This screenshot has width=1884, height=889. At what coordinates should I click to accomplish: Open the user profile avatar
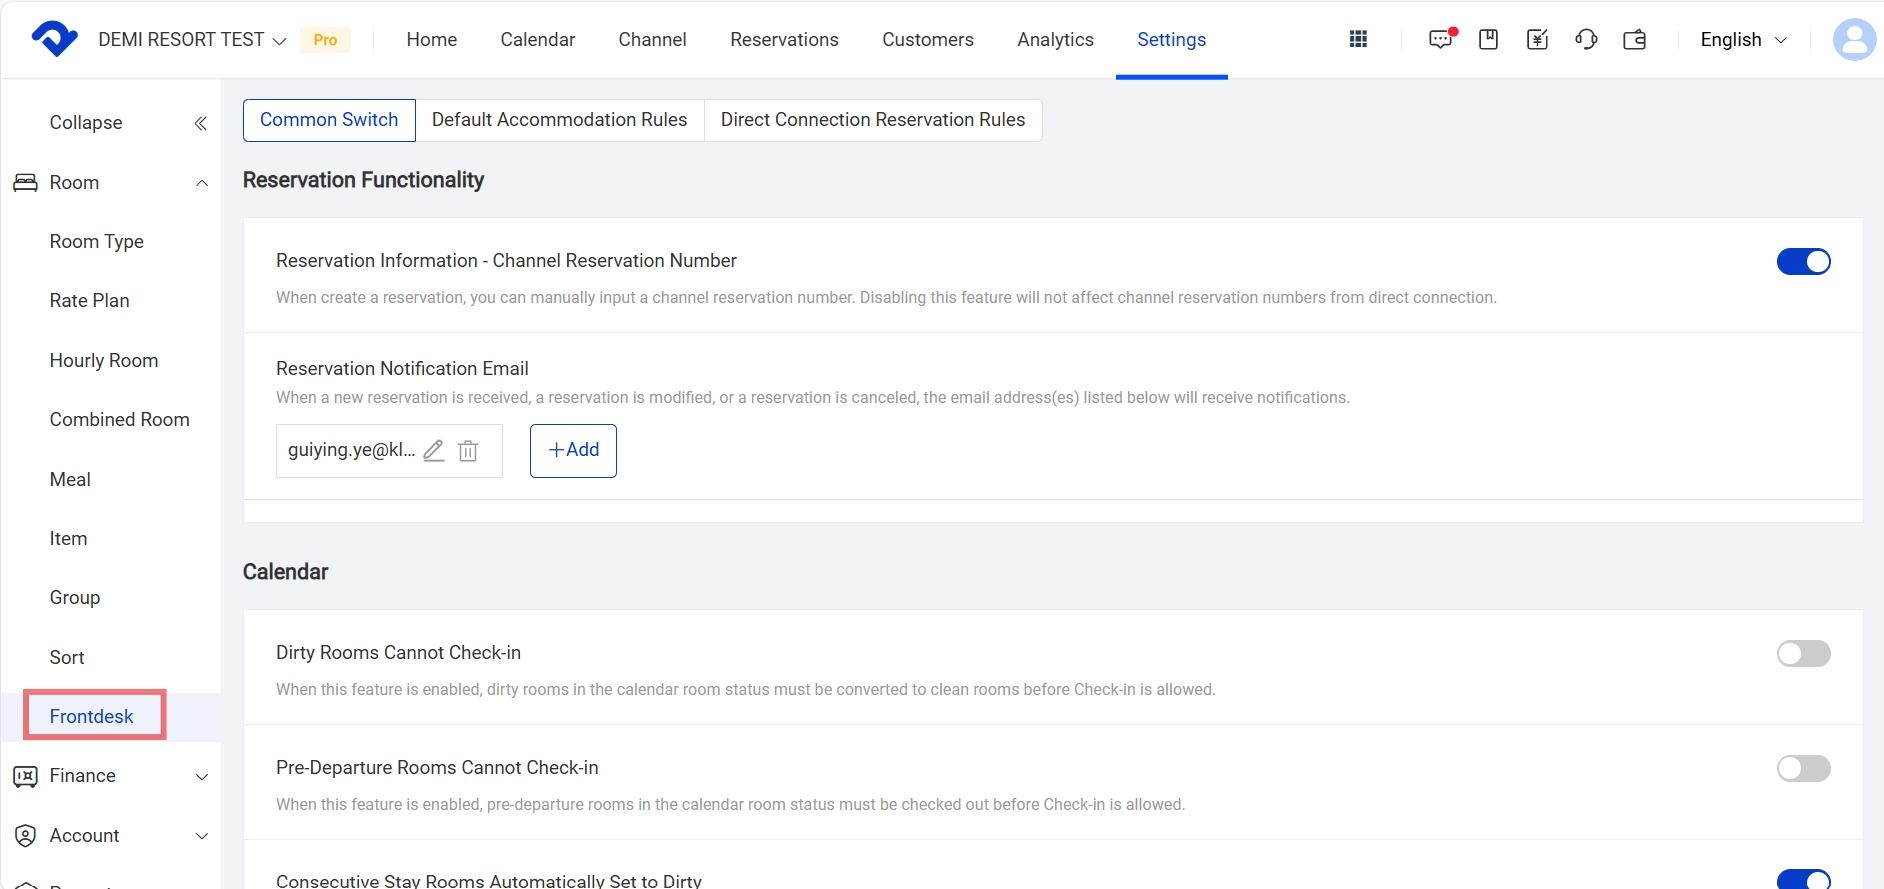coord(1853,40)
